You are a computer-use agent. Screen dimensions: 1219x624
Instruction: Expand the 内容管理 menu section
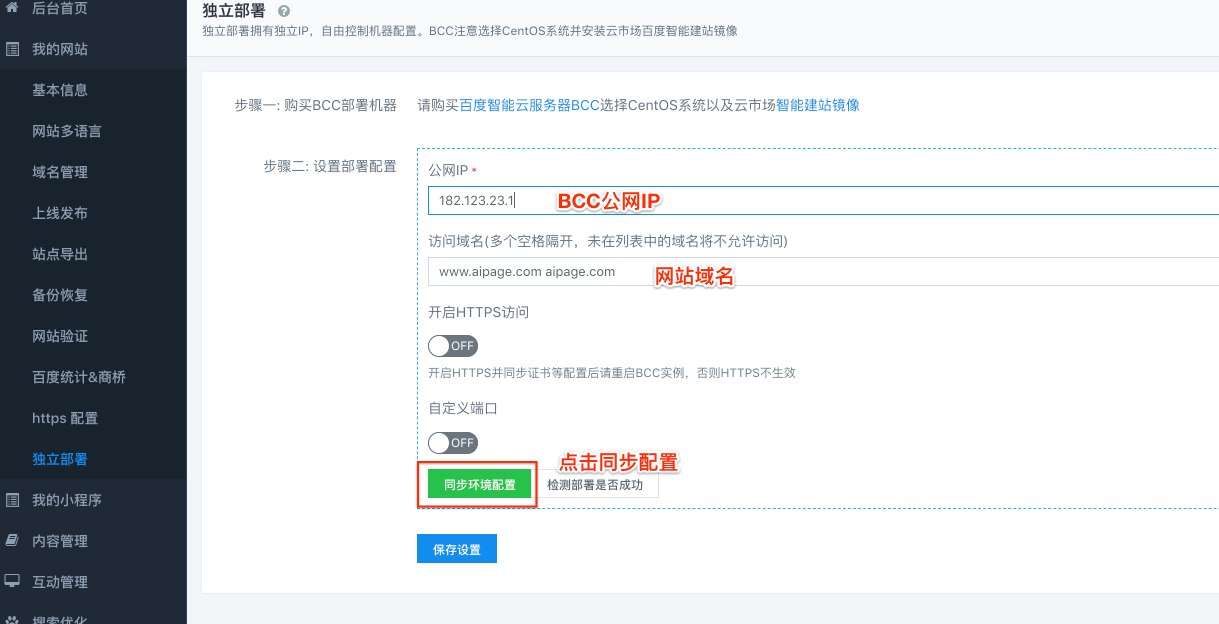tap(60, 541)
